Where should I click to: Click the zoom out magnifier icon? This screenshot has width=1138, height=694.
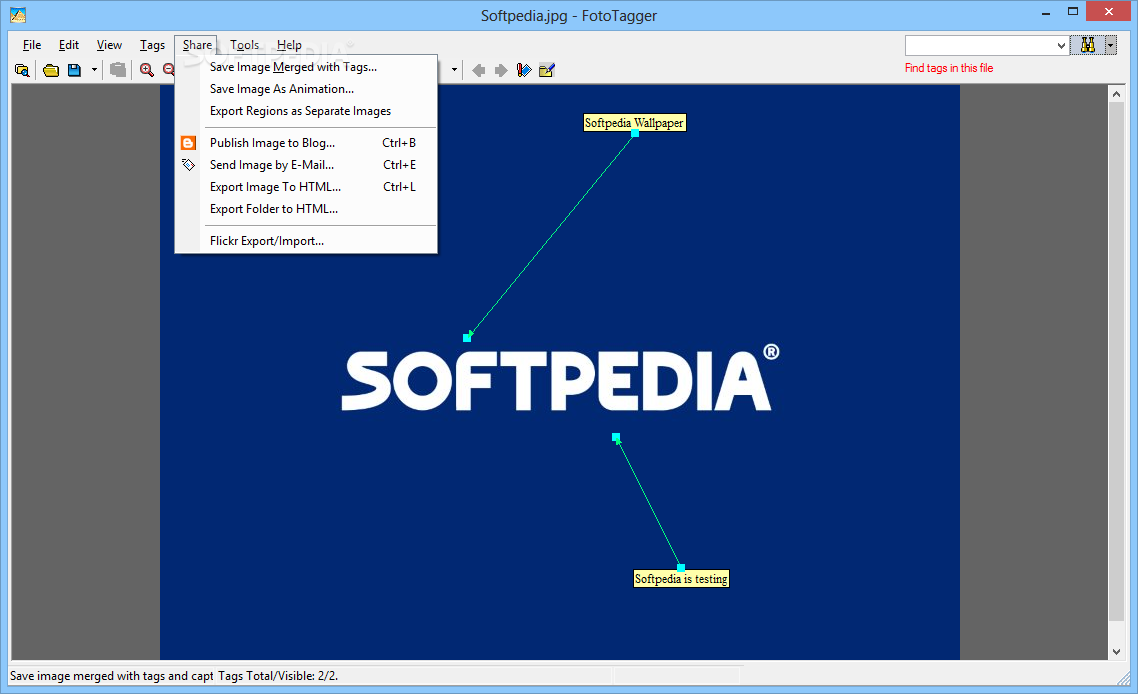point(169,70)
